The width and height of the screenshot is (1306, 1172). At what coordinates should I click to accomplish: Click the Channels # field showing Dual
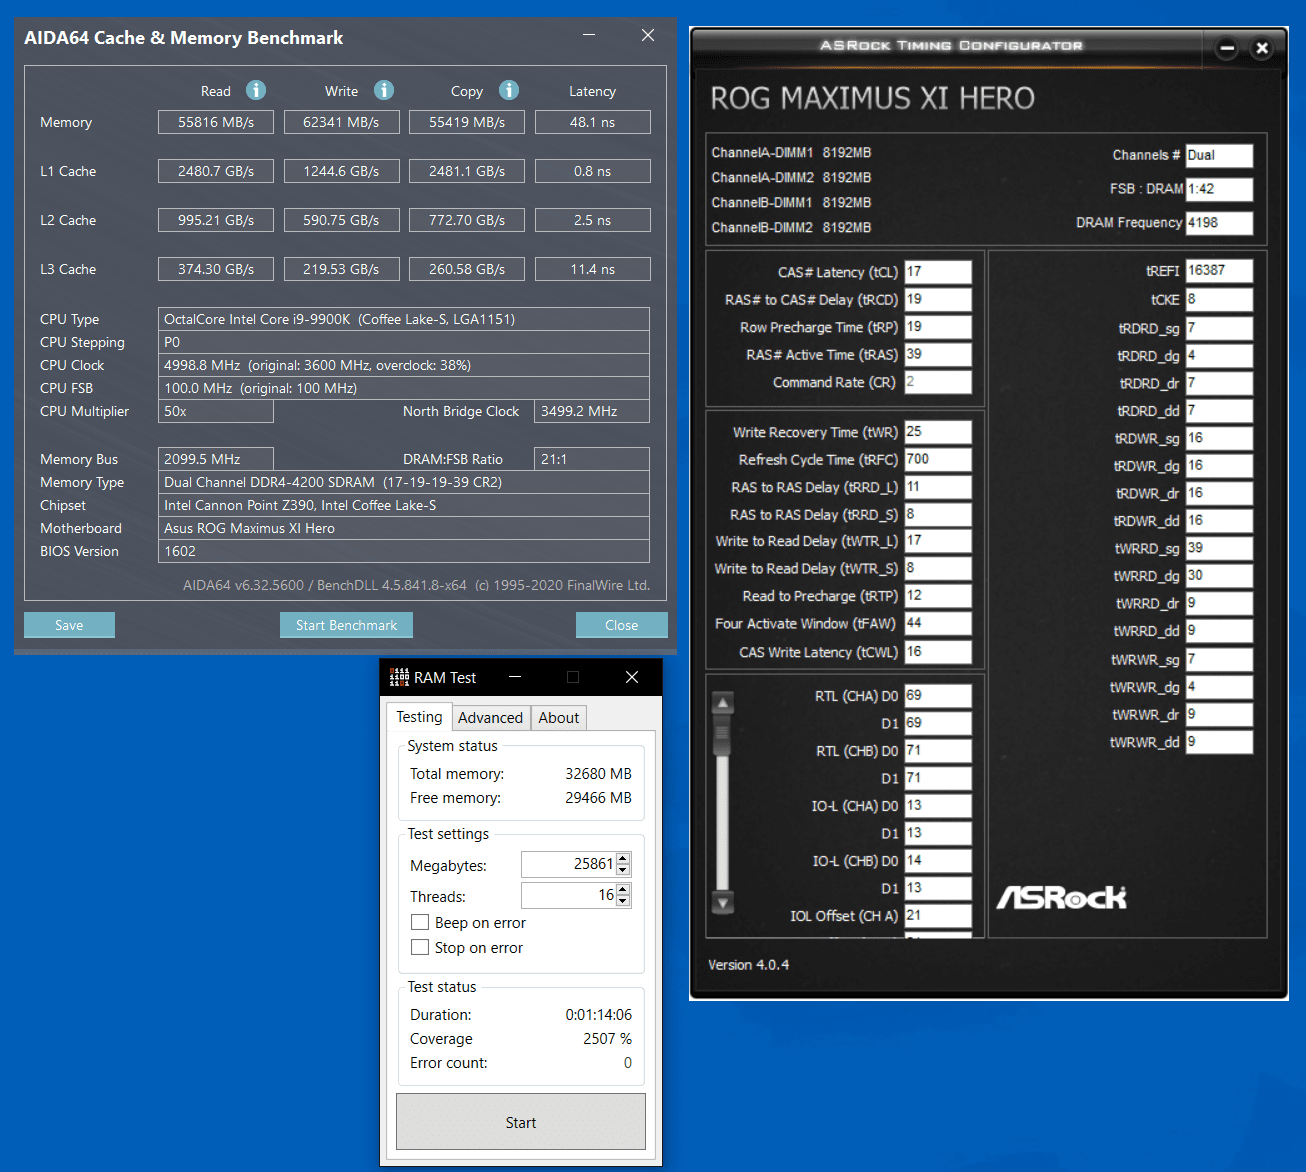1219,155
